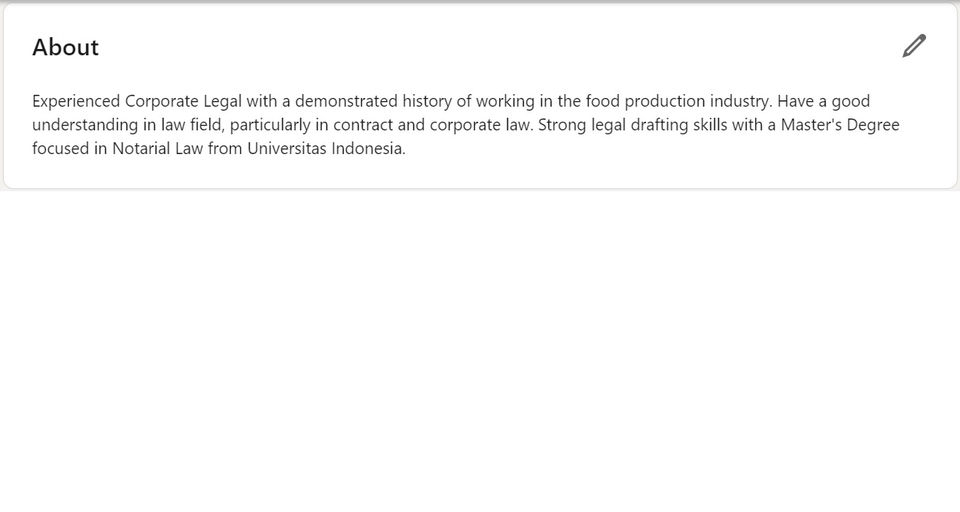
Task: Click "demonstrated history" in the first line
Action: (x=373, y=101)
